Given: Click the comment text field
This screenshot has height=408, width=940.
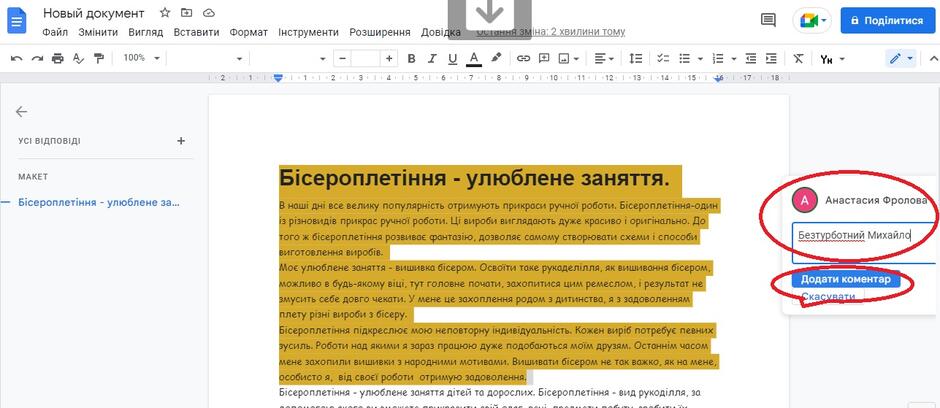Looking at the screenshot, I should [x=863, y=242].
